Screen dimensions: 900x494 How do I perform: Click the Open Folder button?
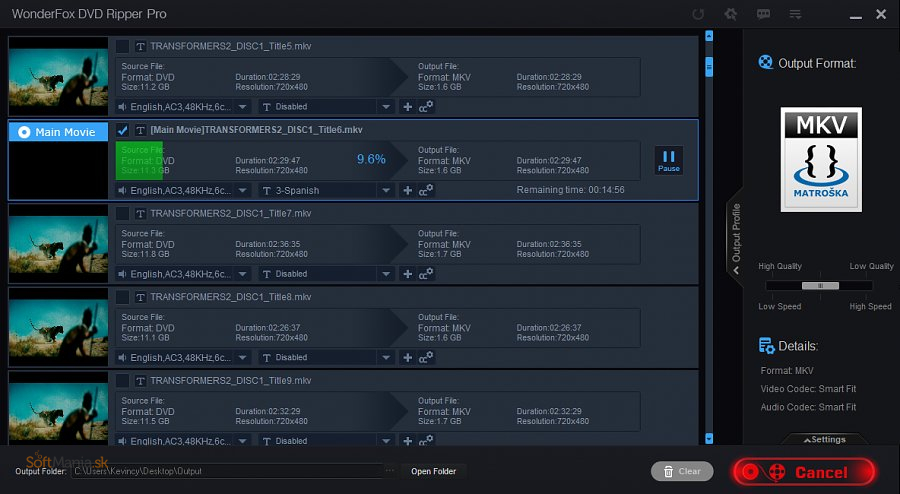[x=433, y=471]
